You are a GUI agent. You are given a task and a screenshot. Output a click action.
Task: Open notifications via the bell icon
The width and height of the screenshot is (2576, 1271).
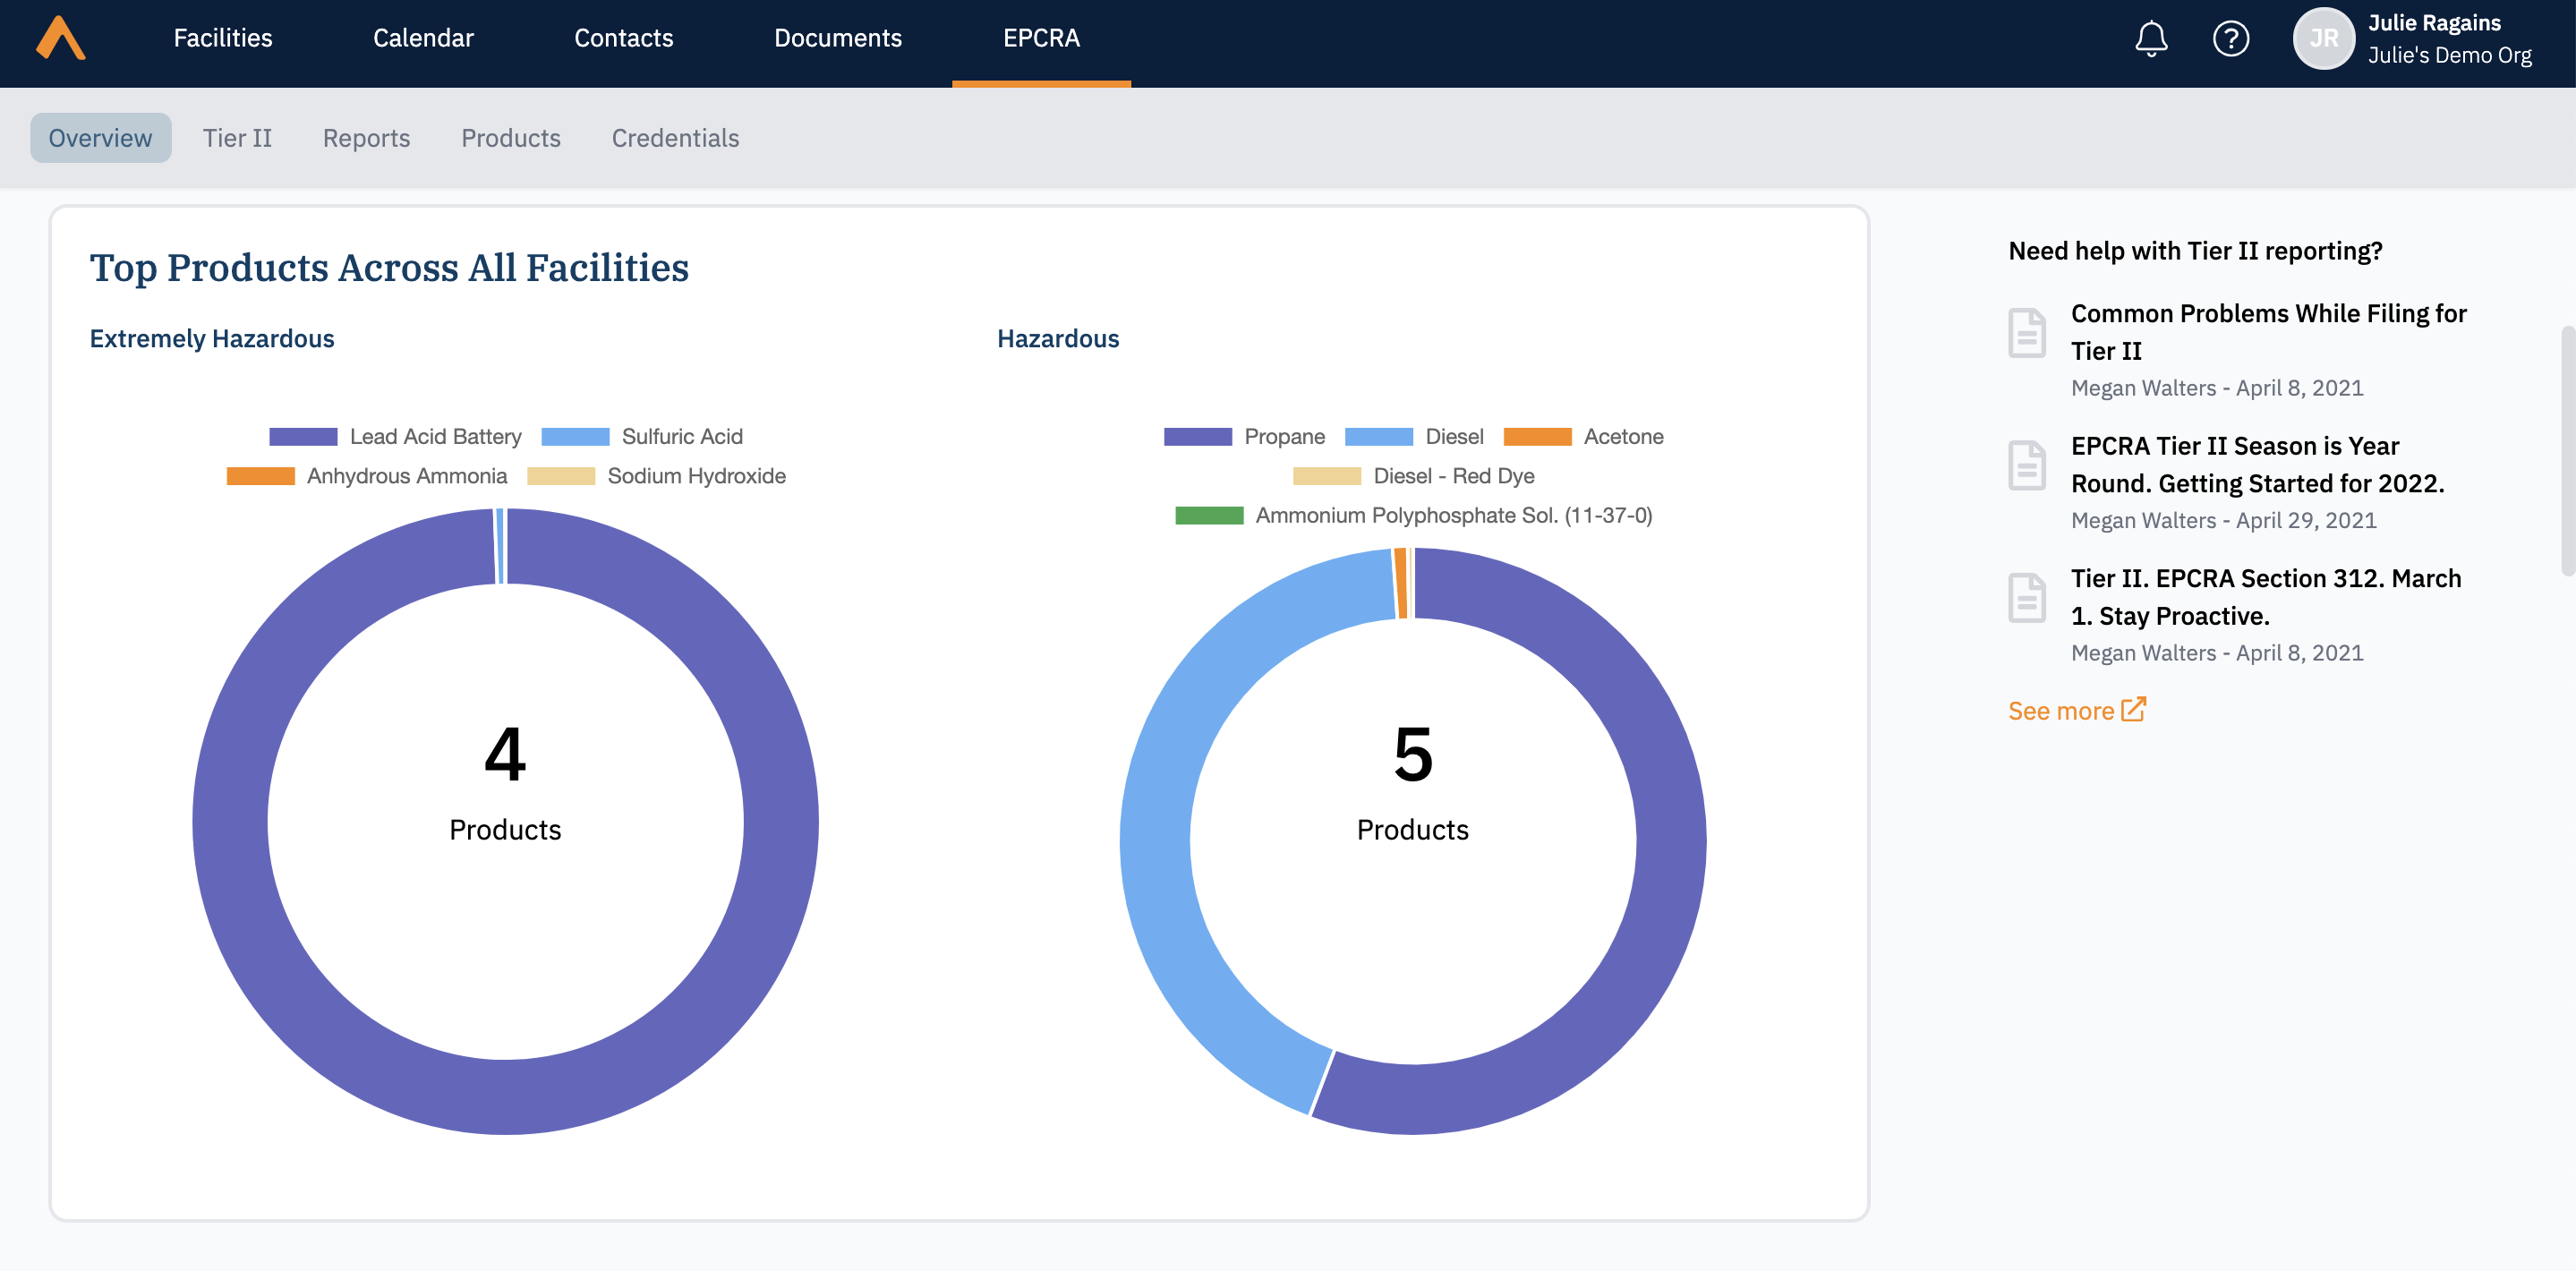point(2152,38)
